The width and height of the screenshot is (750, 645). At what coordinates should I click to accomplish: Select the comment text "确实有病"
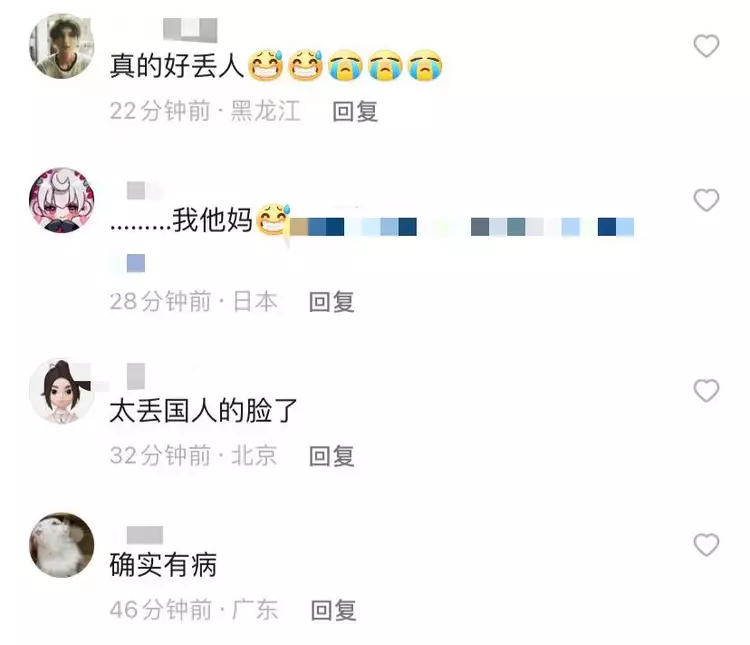(x=163, y=565)
